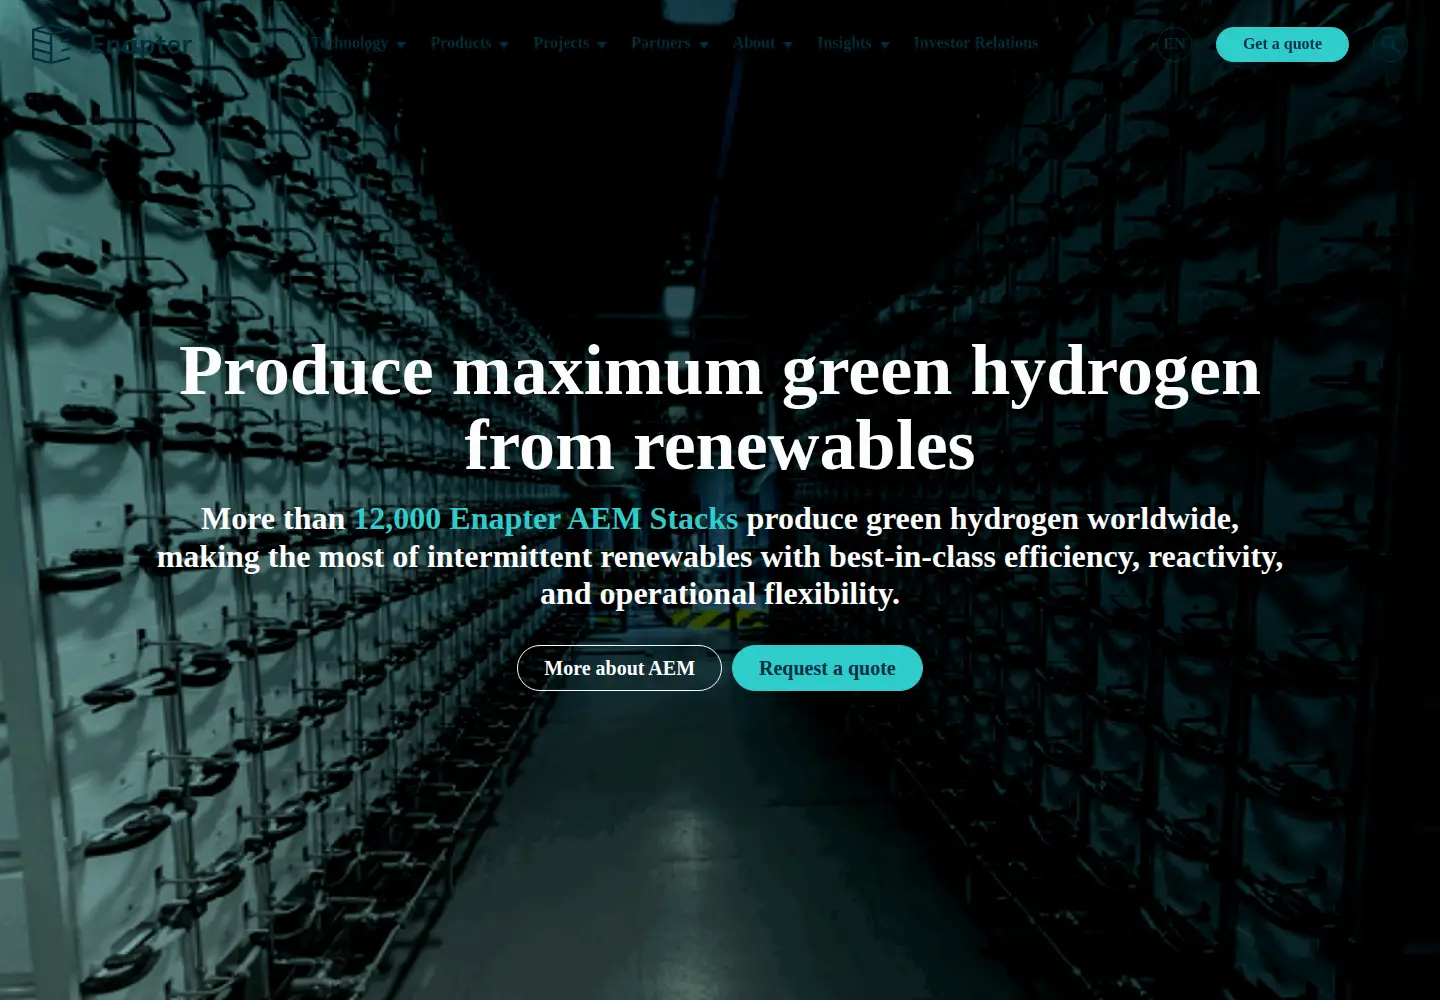Screen dimensions: 1440x1000
Task: Click the More about AEM button
Action: click(x=619, y=668)
